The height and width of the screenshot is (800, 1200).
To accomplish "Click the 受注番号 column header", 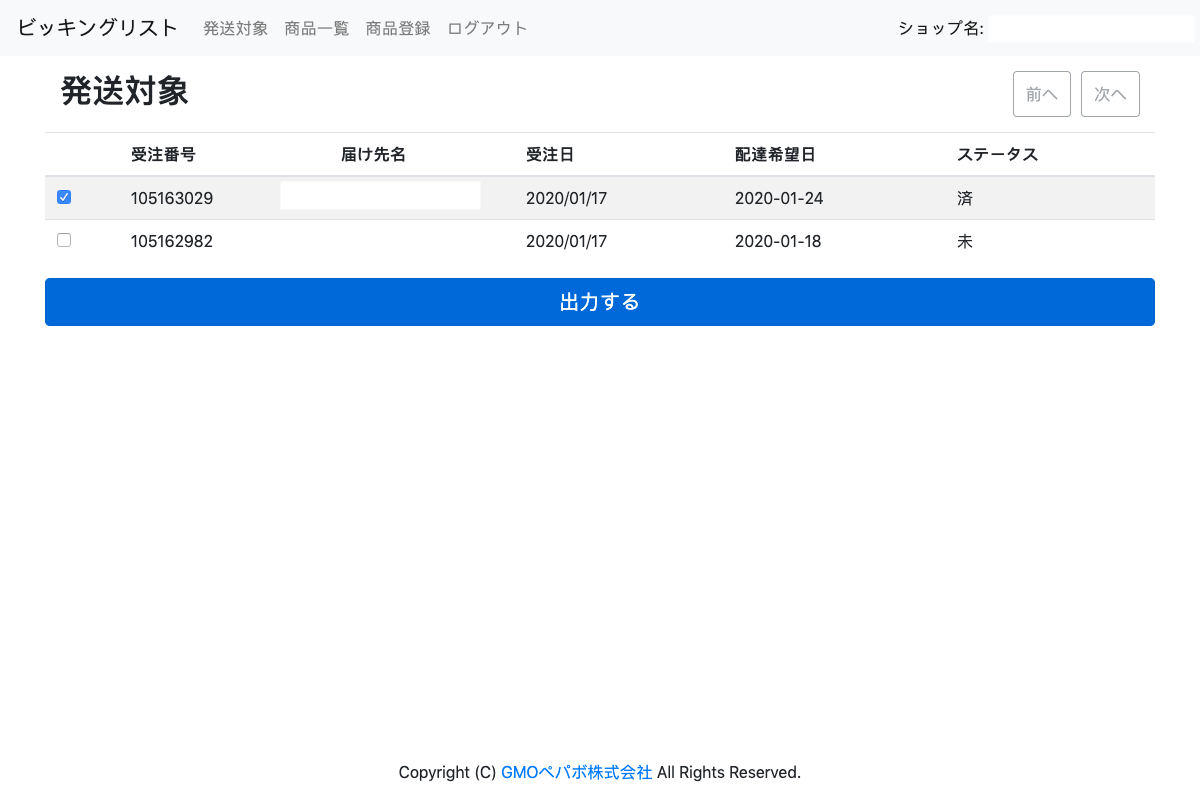I will (163, 154).
